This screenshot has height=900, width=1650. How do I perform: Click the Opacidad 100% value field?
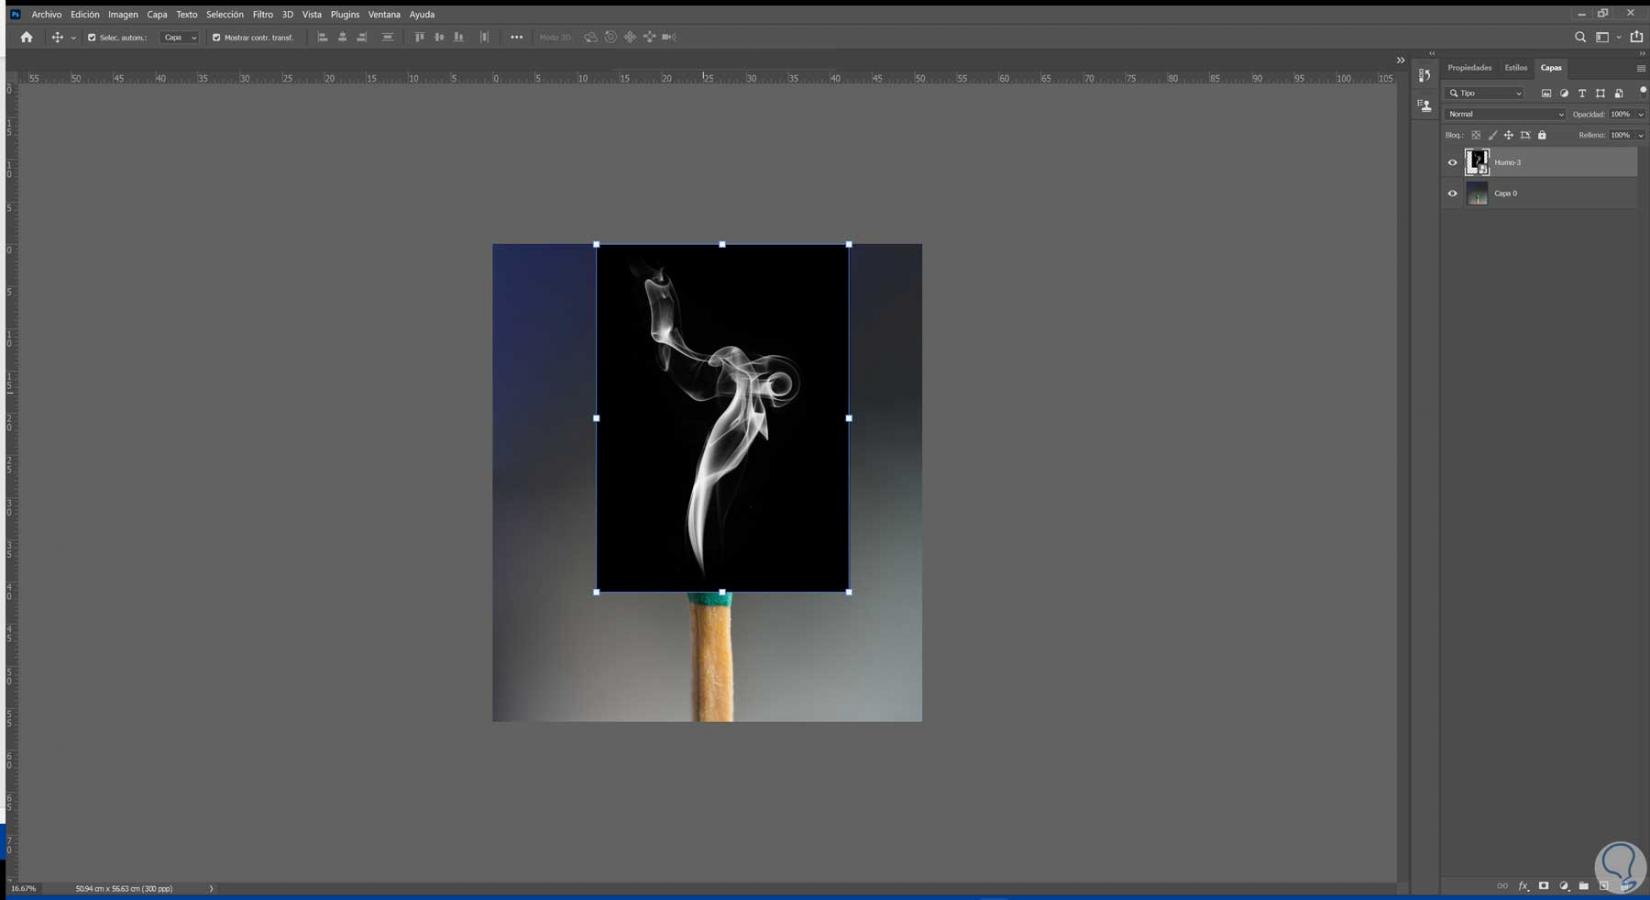(1620, 114)
